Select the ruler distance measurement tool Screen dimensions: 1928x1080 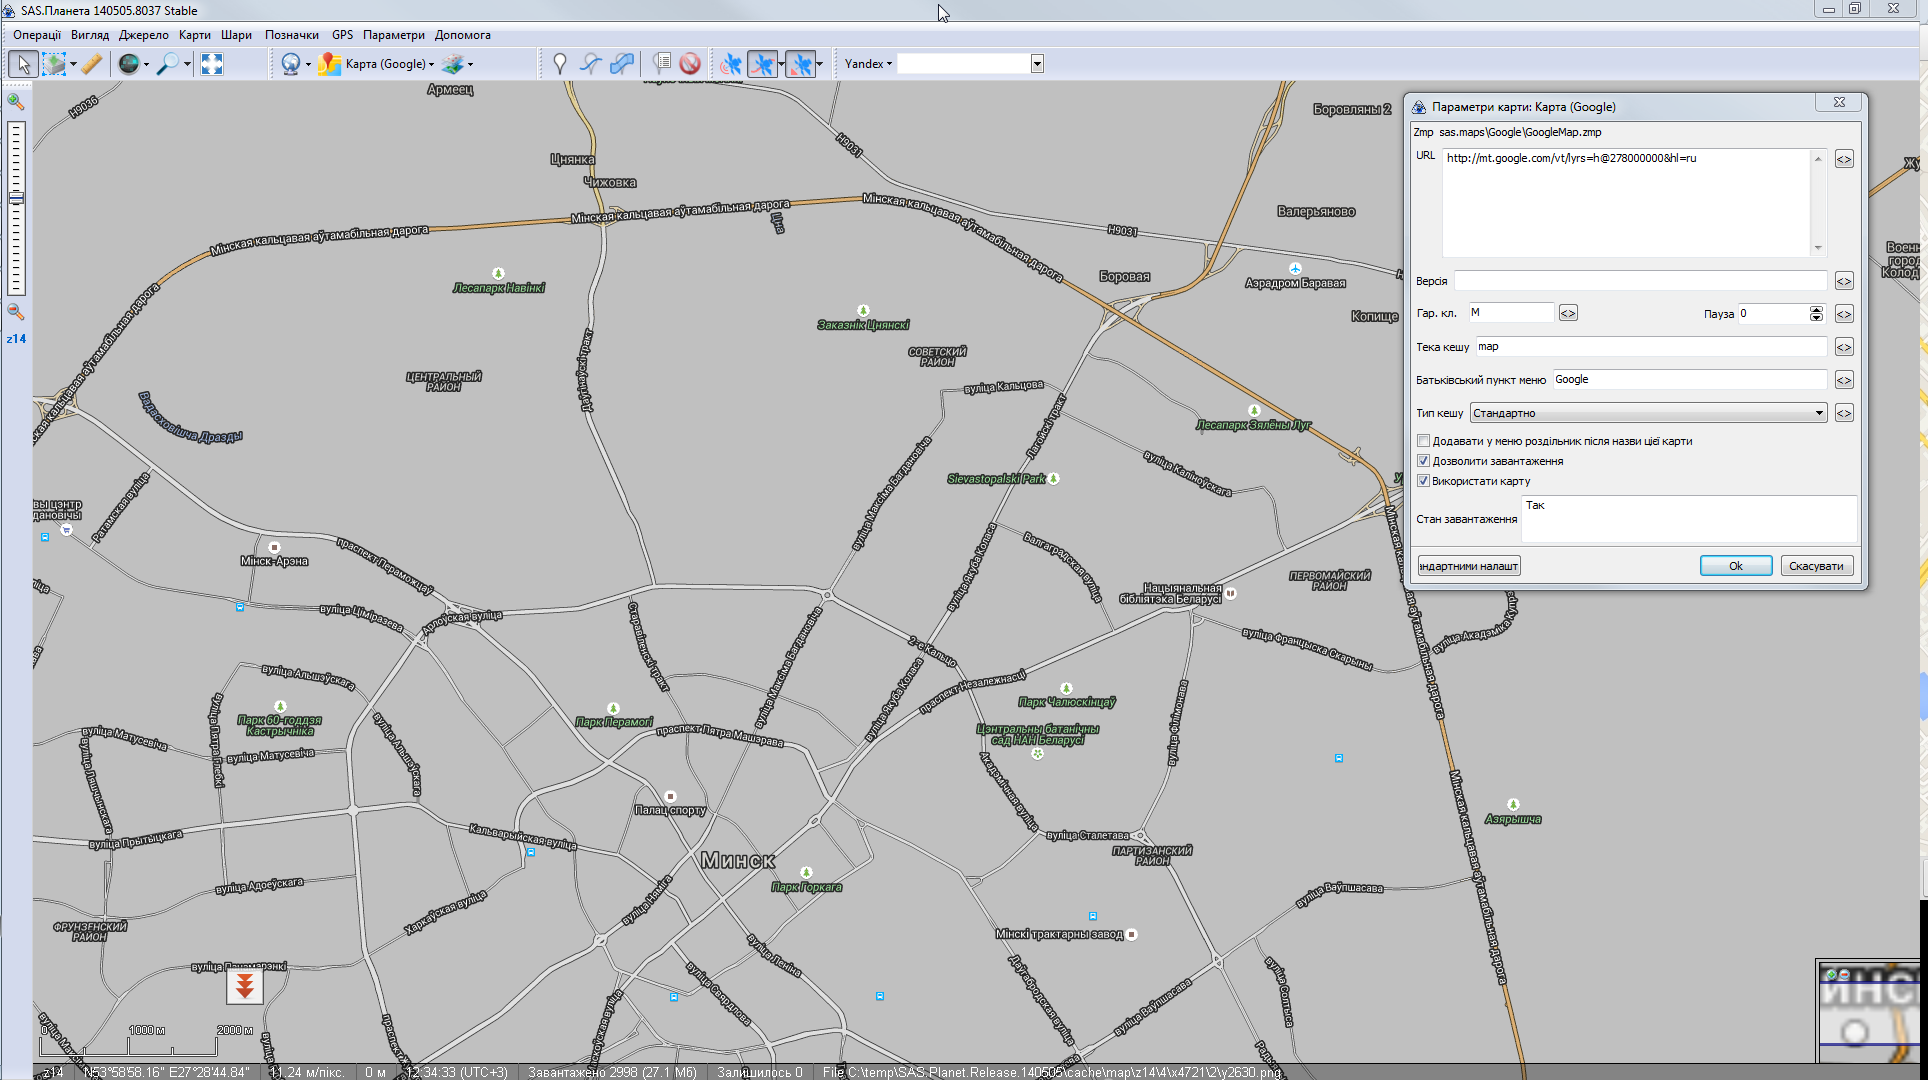91,64
